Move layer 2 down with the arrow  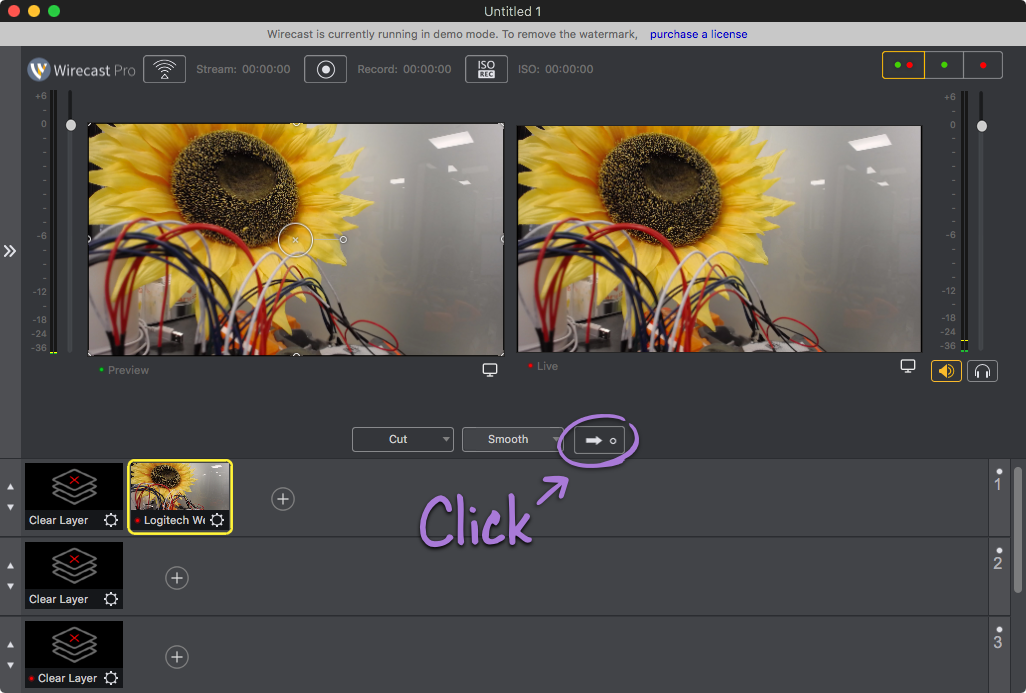(10, 586)
